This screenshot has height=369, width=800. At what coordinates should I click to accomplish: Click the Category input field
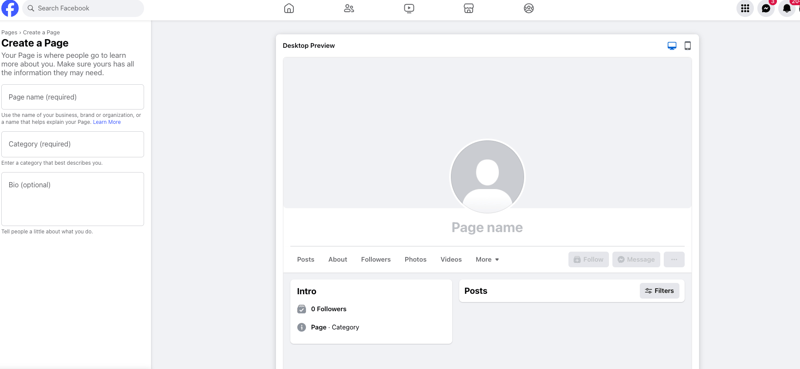(72, 144)
